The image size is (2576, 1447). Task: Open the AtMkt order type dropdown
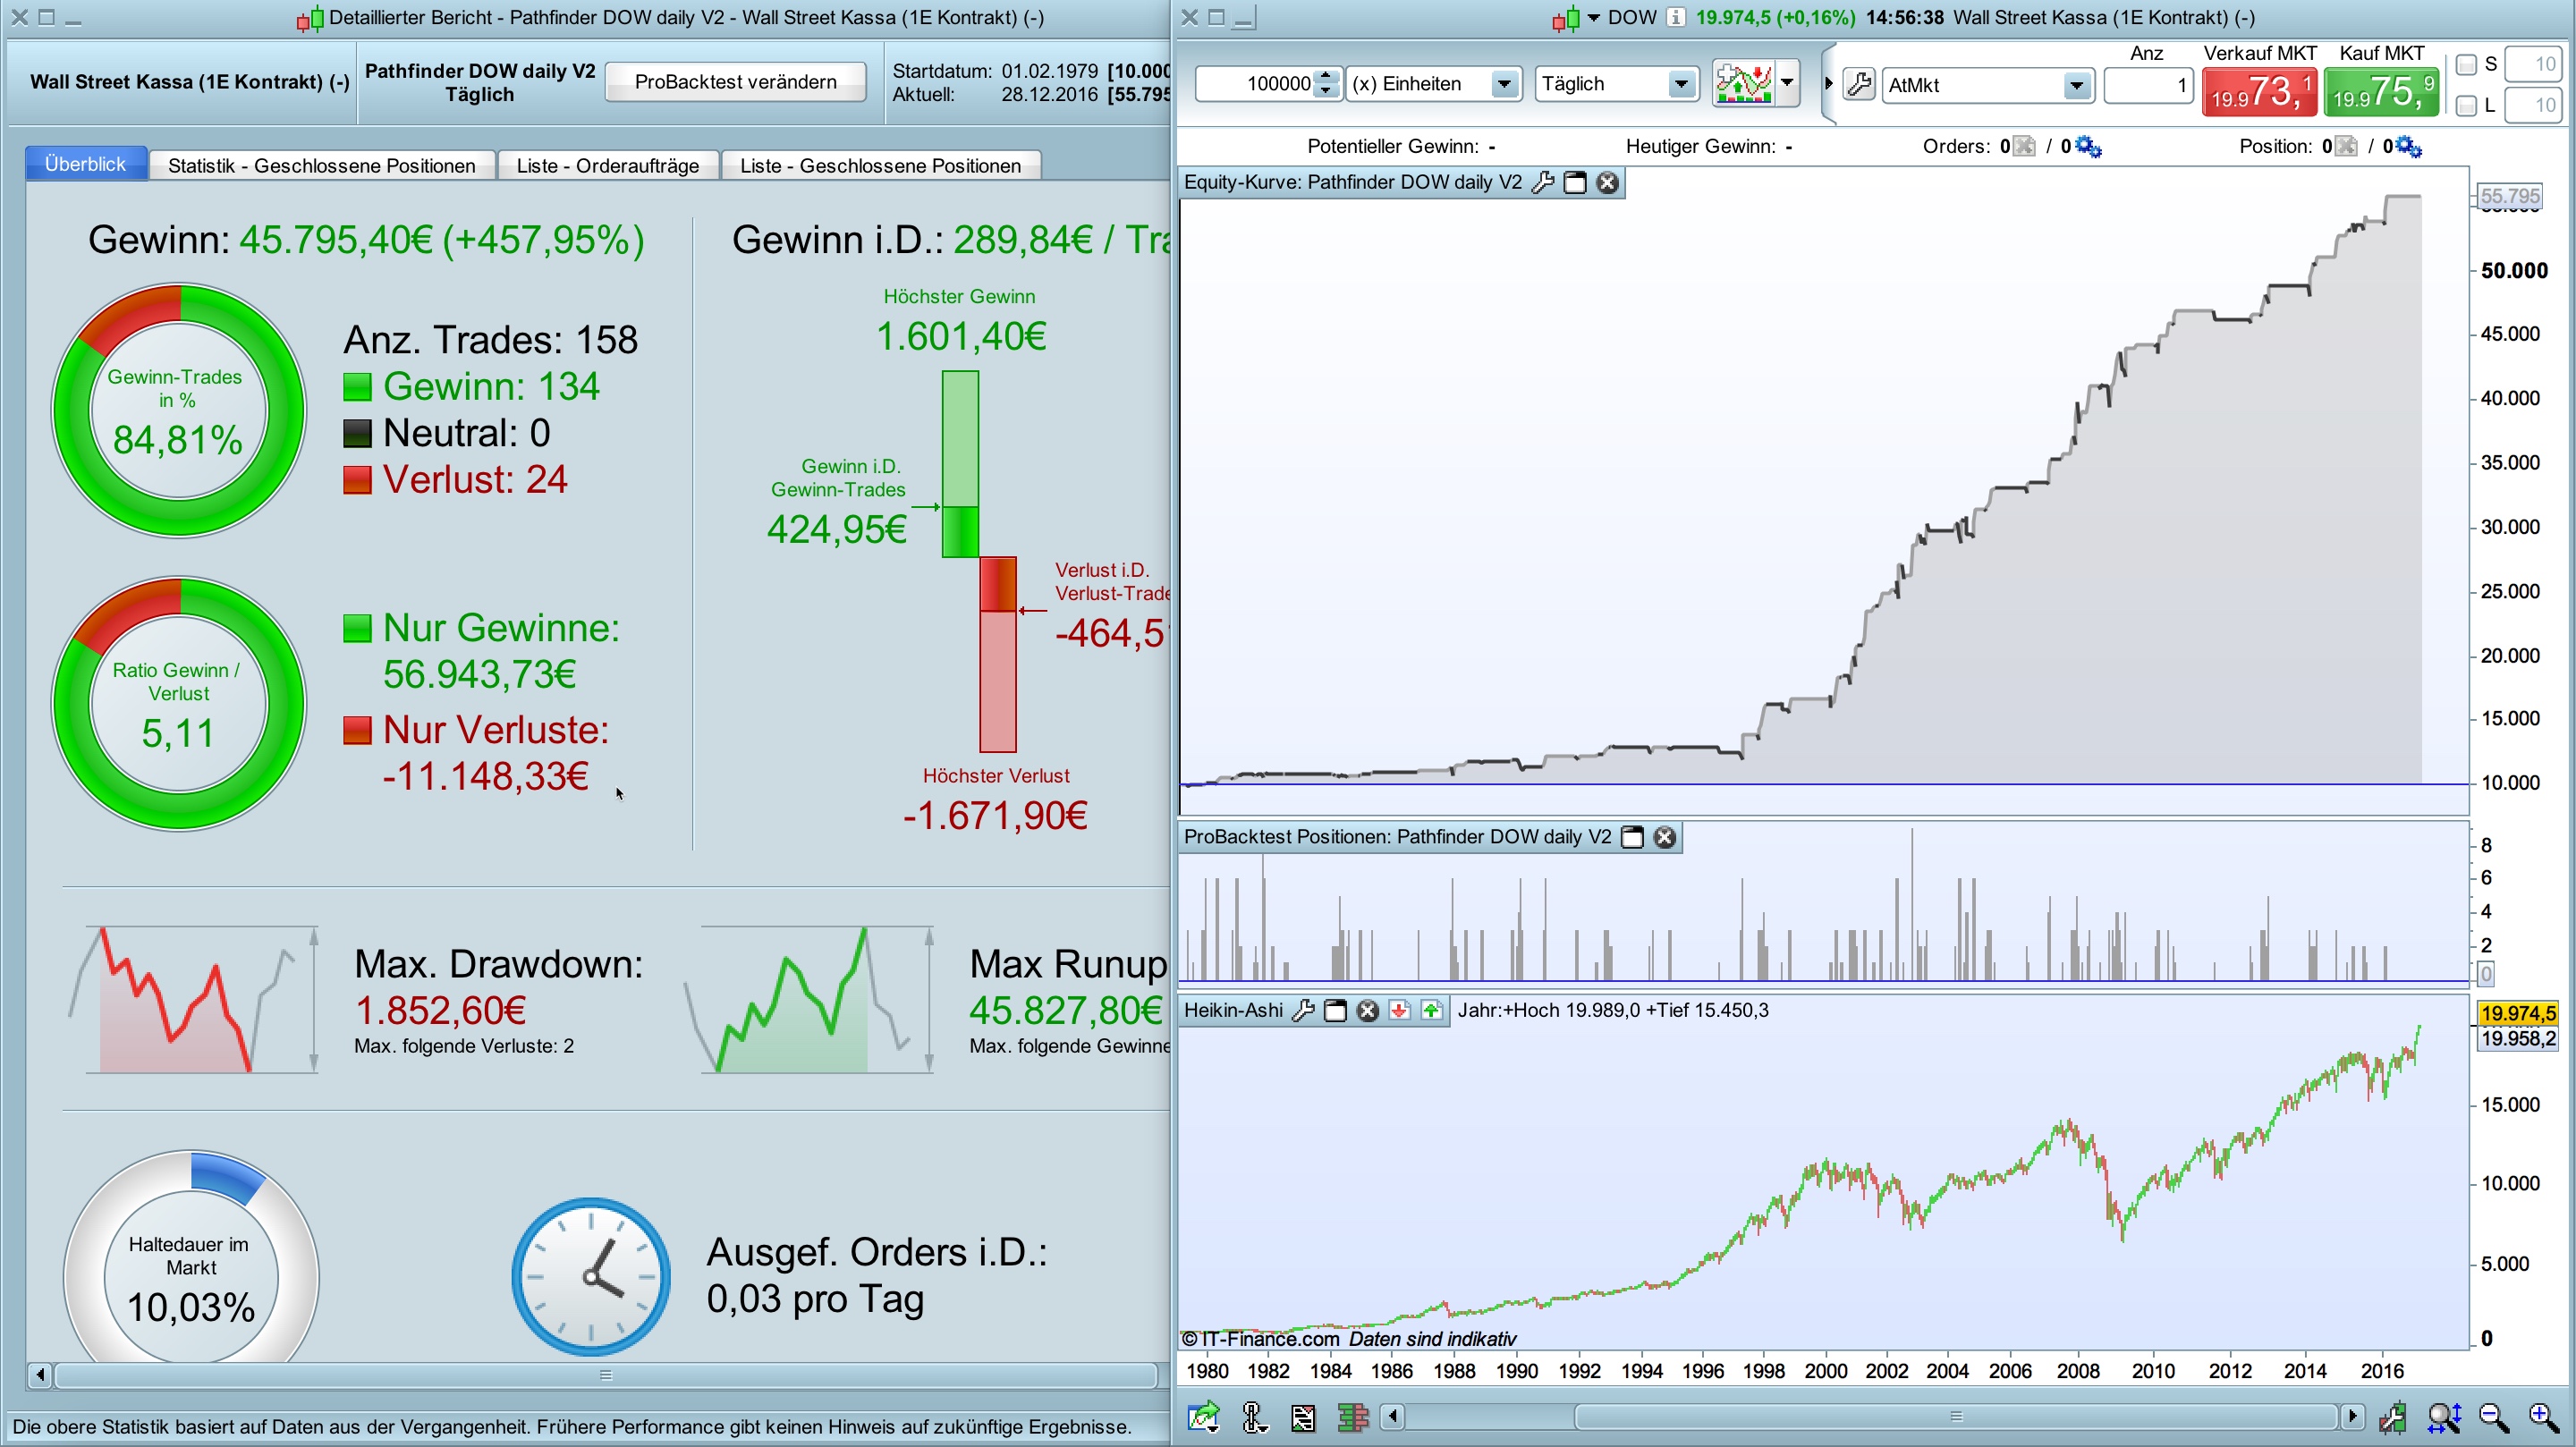(x=2076, y=85)
